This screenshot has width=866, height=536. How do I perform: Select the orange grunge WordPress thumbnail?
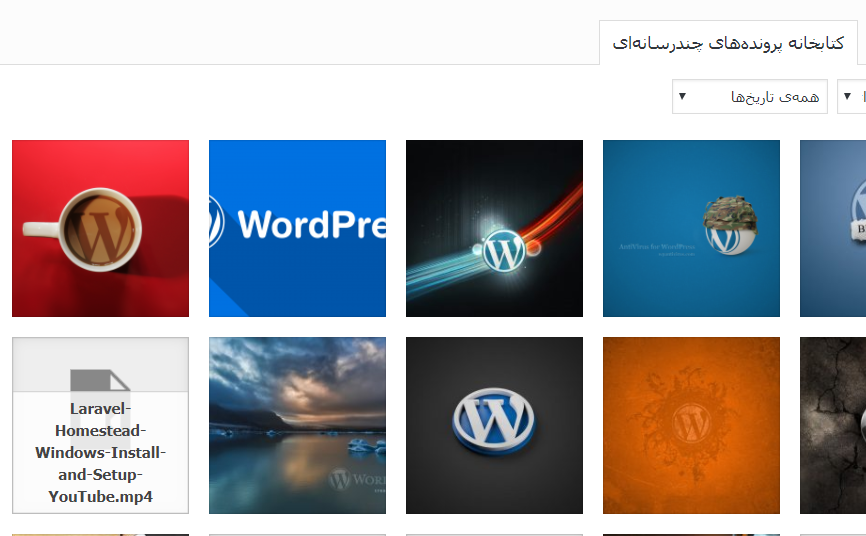click(691, 425)
